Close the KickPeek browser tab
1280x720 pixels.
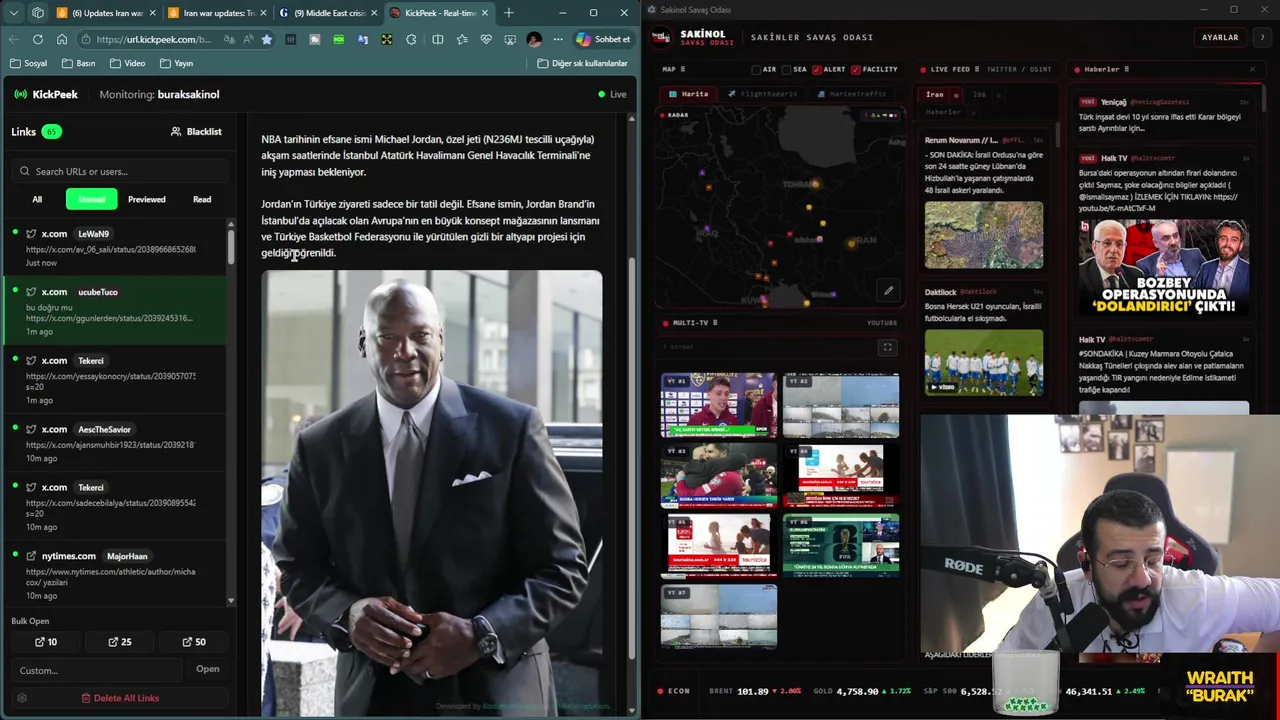click(x=485, y=13)
